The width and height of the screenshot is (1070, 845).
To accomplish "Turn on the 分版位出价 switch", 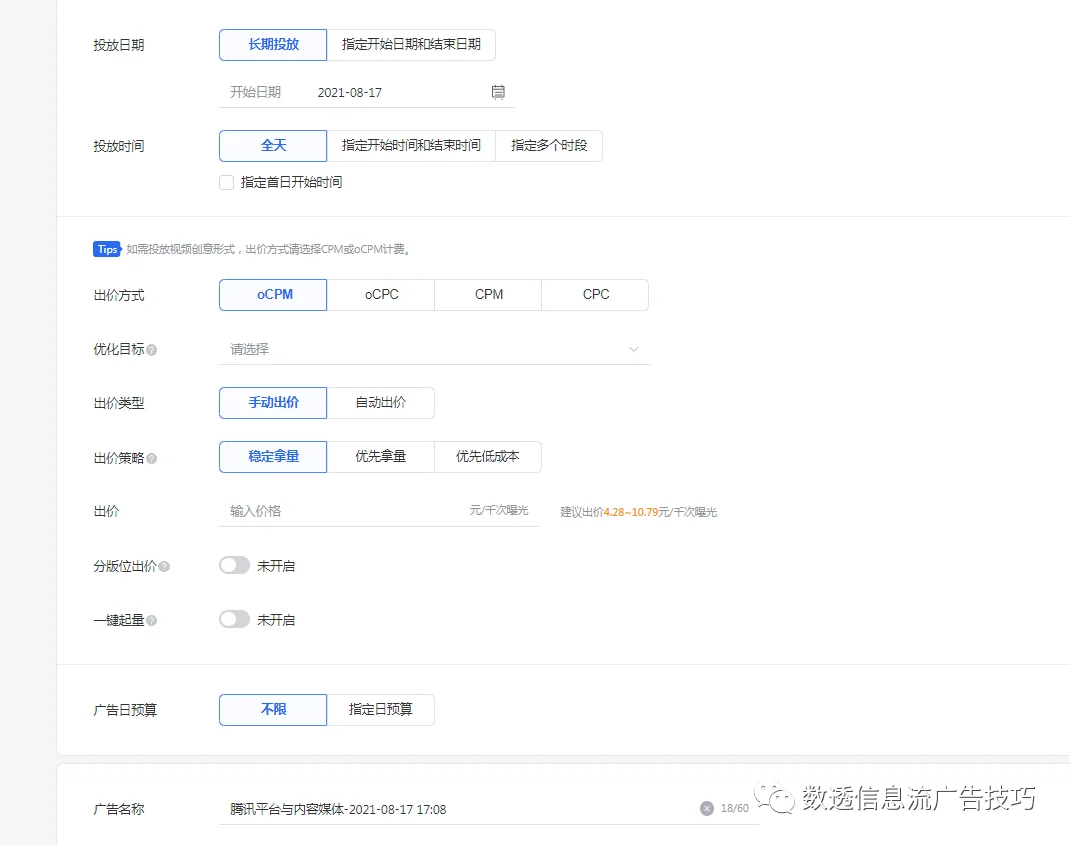I will 234,565.
